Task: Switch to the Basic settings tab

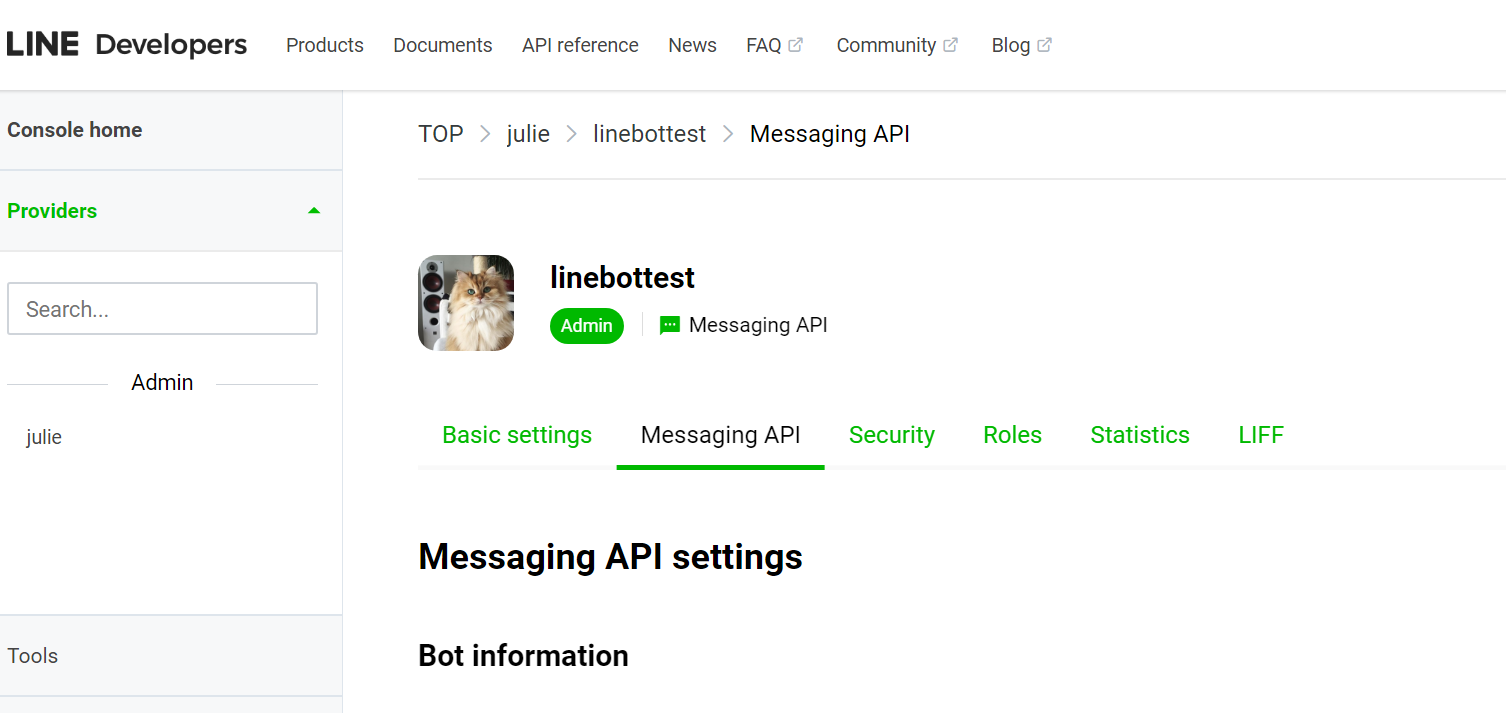Action: pos(517,435)
